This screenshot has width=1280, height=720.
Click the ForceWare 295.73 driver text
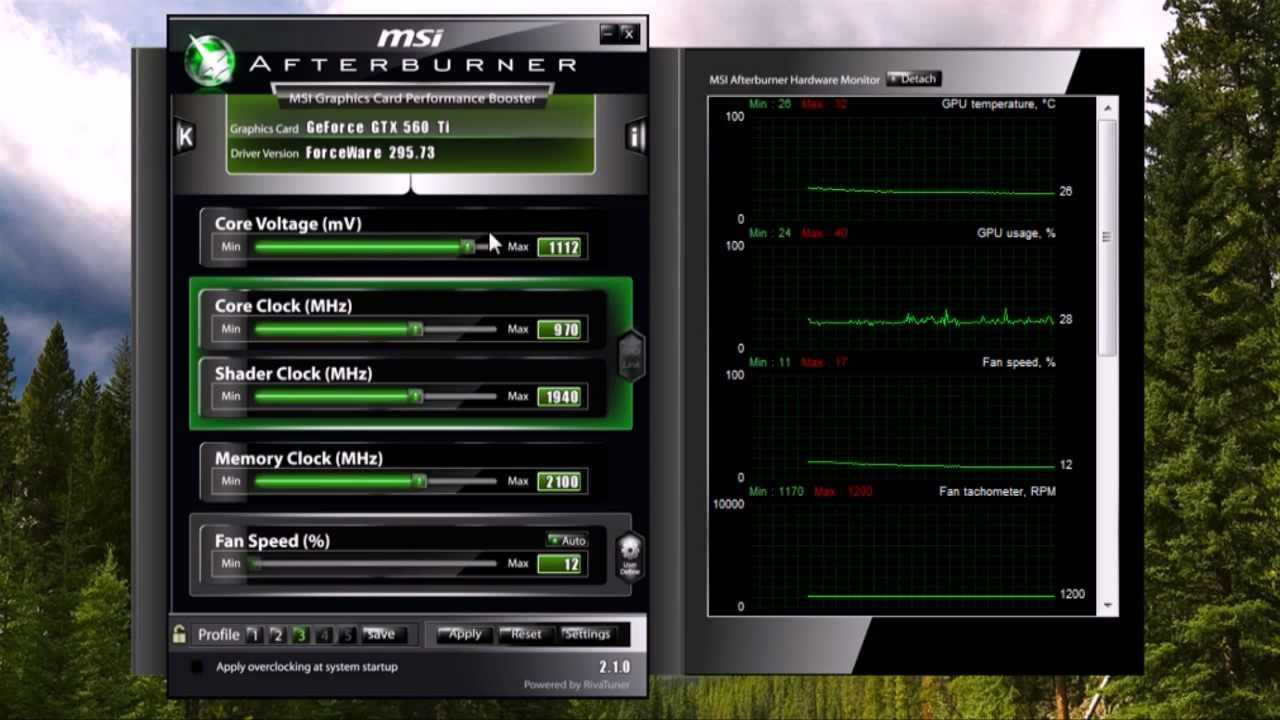click(x=370, y=153)
